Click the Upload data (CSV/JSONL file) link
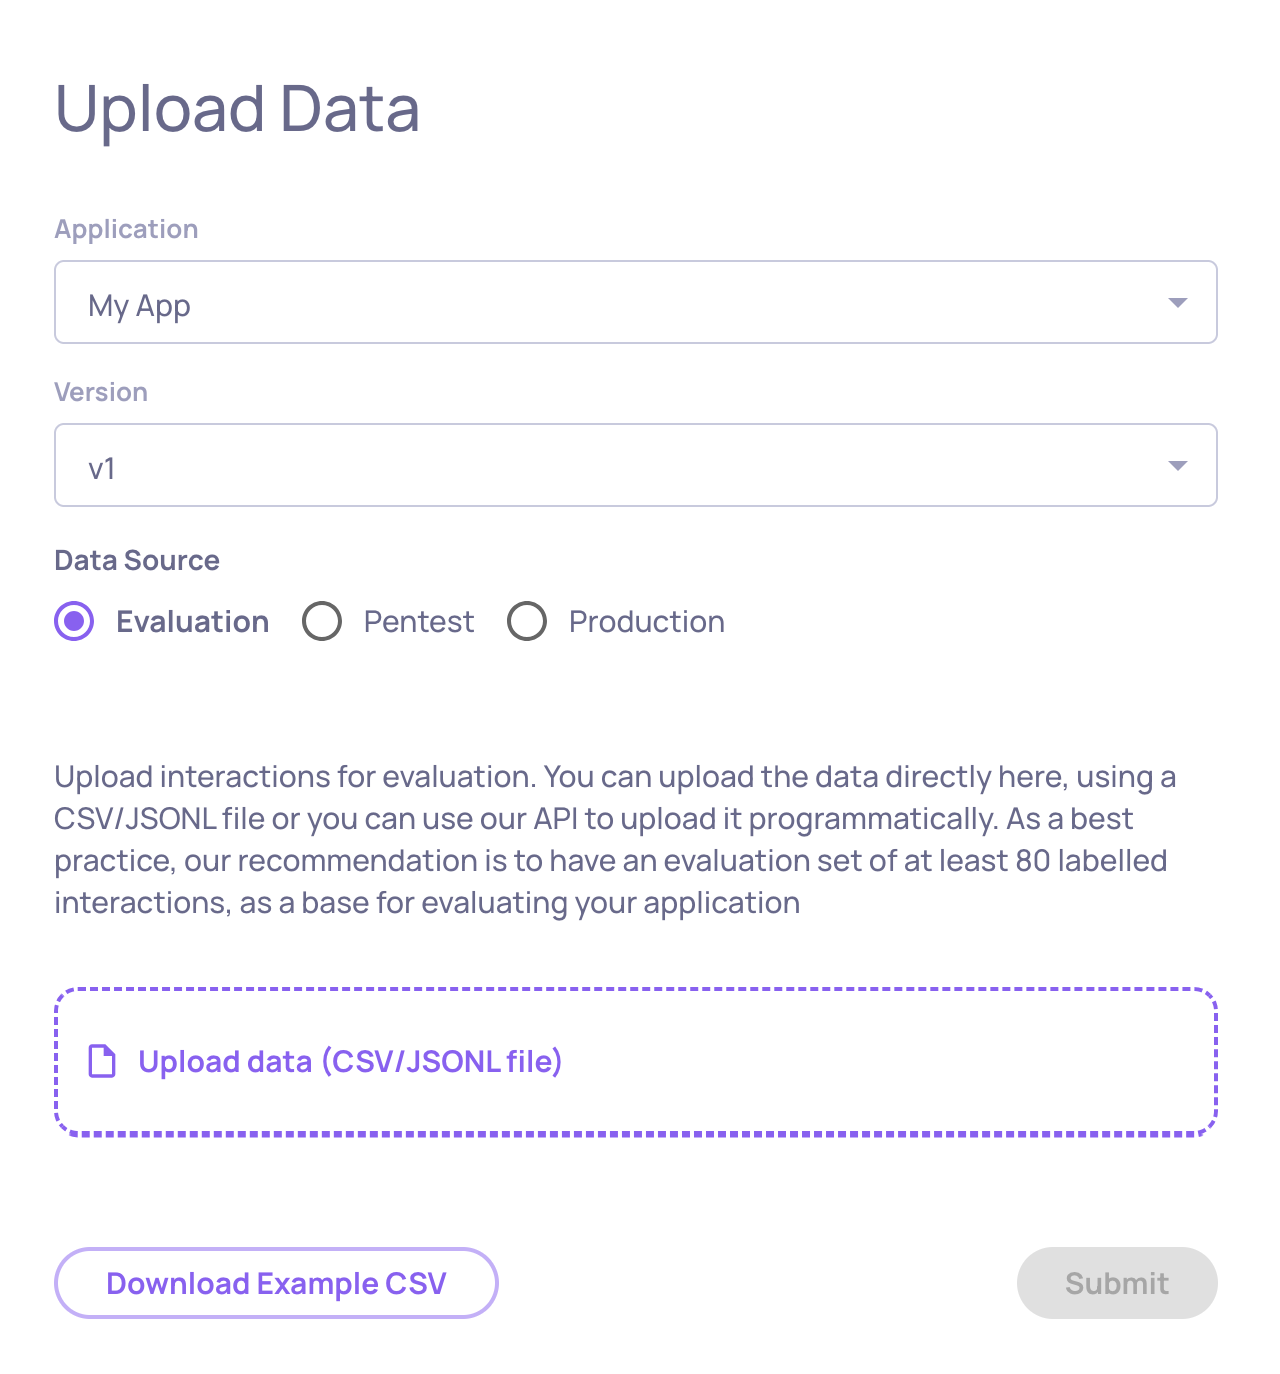 [350, 1061]
